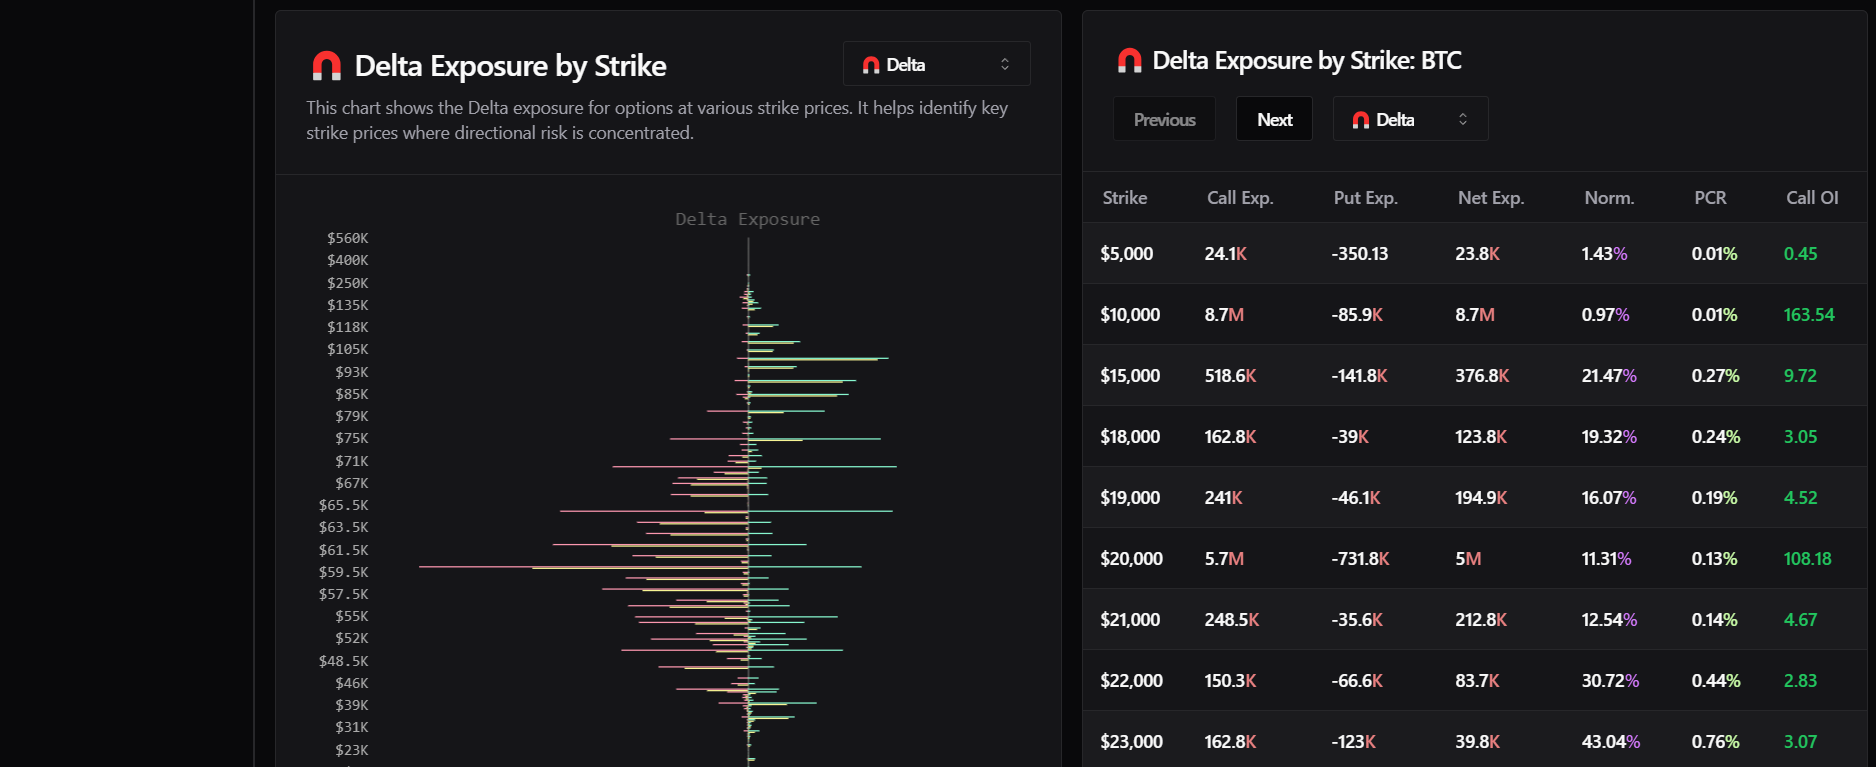Click the magnet icon in the chart Delta dropdown
The width and height of the screenshot is (1876, 767).
pyautogui.click(x=871, y=65)
